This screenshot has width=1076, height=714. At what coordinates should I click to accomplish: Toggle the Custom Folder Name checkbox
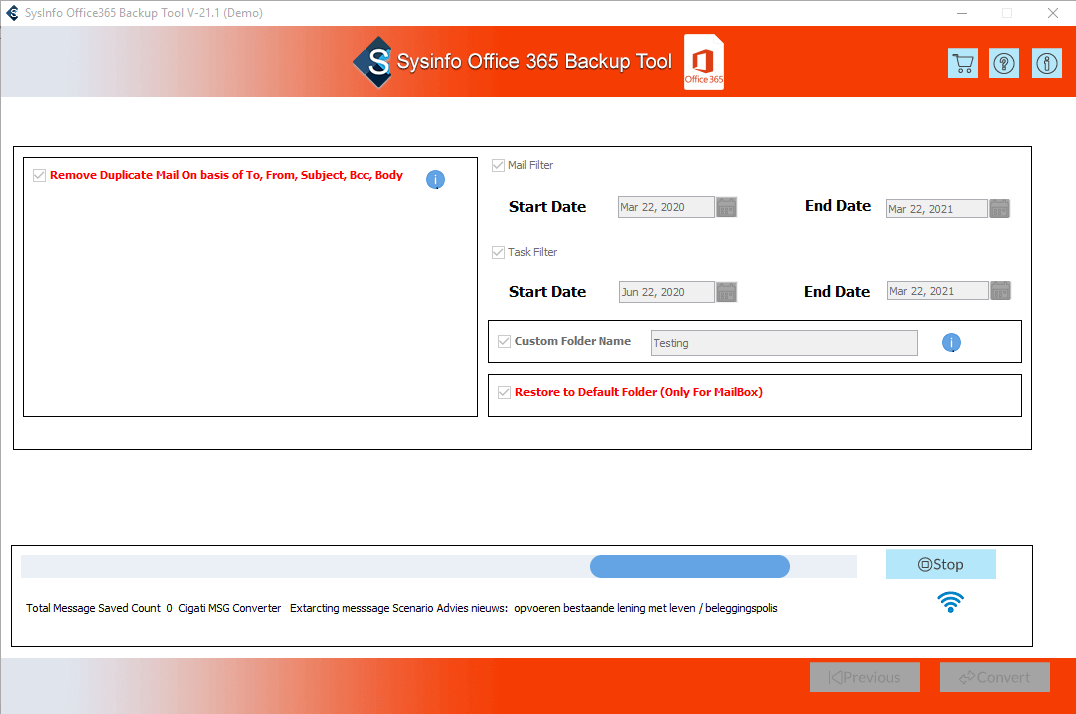[x=504, y=341]
